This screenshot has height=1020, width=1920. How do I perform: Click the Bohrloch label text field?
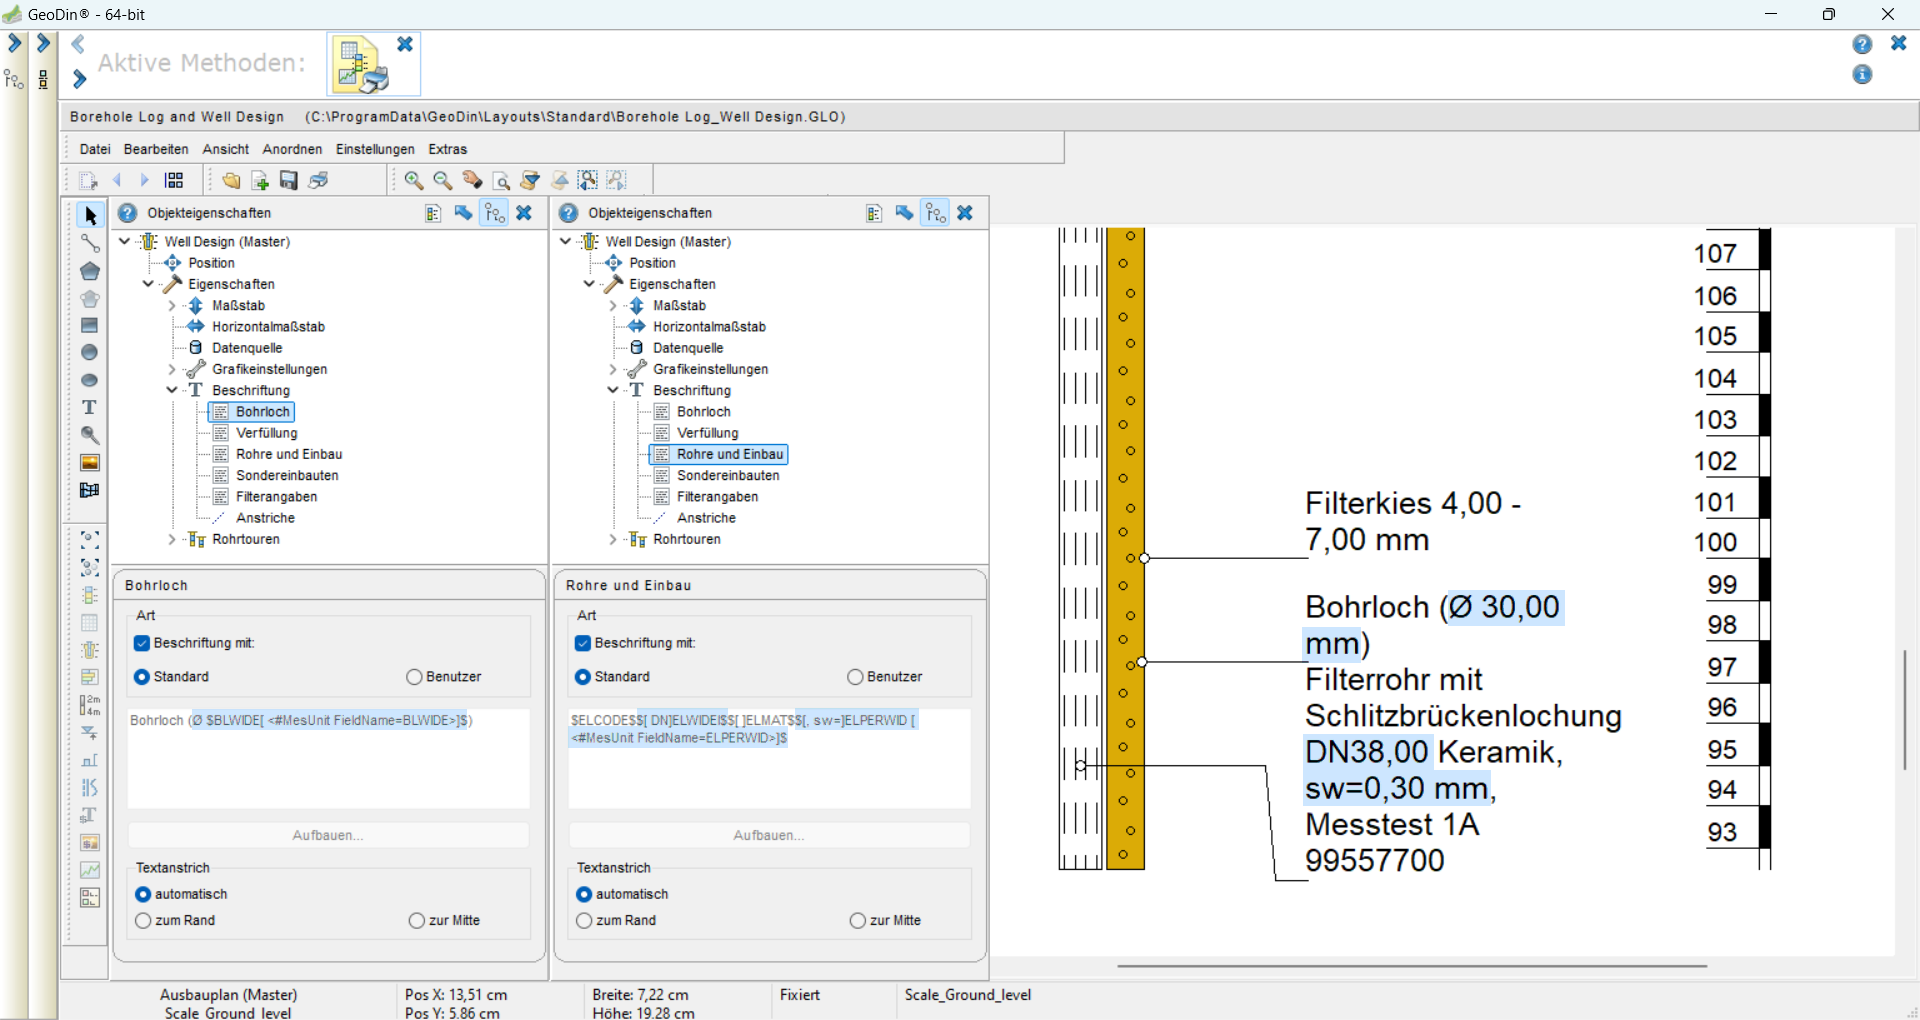[x=328, y=758]
